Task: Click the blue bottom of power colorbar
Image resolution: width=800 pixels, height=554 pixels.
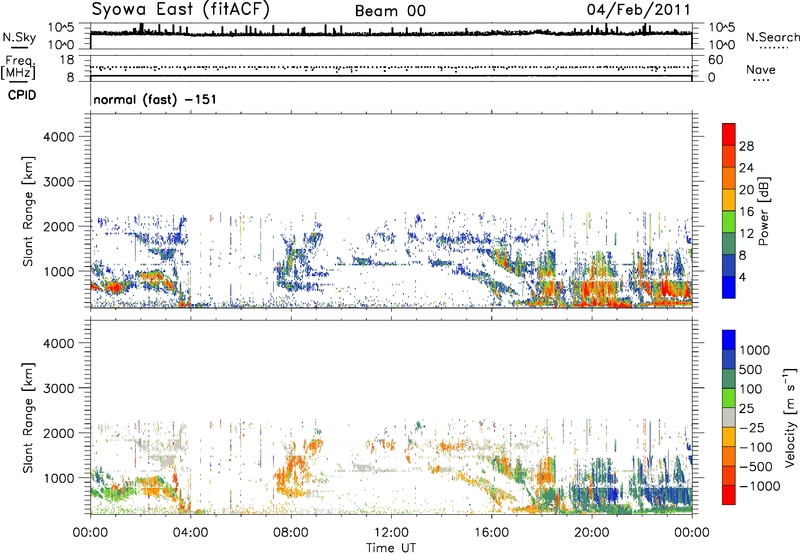Action: pyautogui.click(x=729, y=287)
